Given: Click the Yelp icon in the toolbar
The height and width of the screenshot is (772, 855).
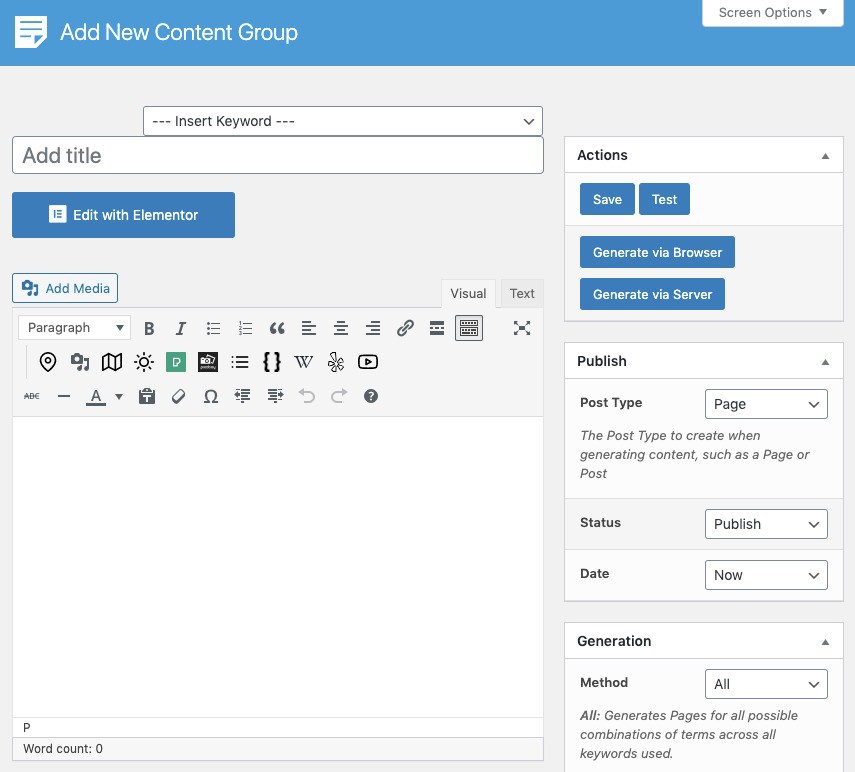Looking at the screenshot, I should pos(336,362).
